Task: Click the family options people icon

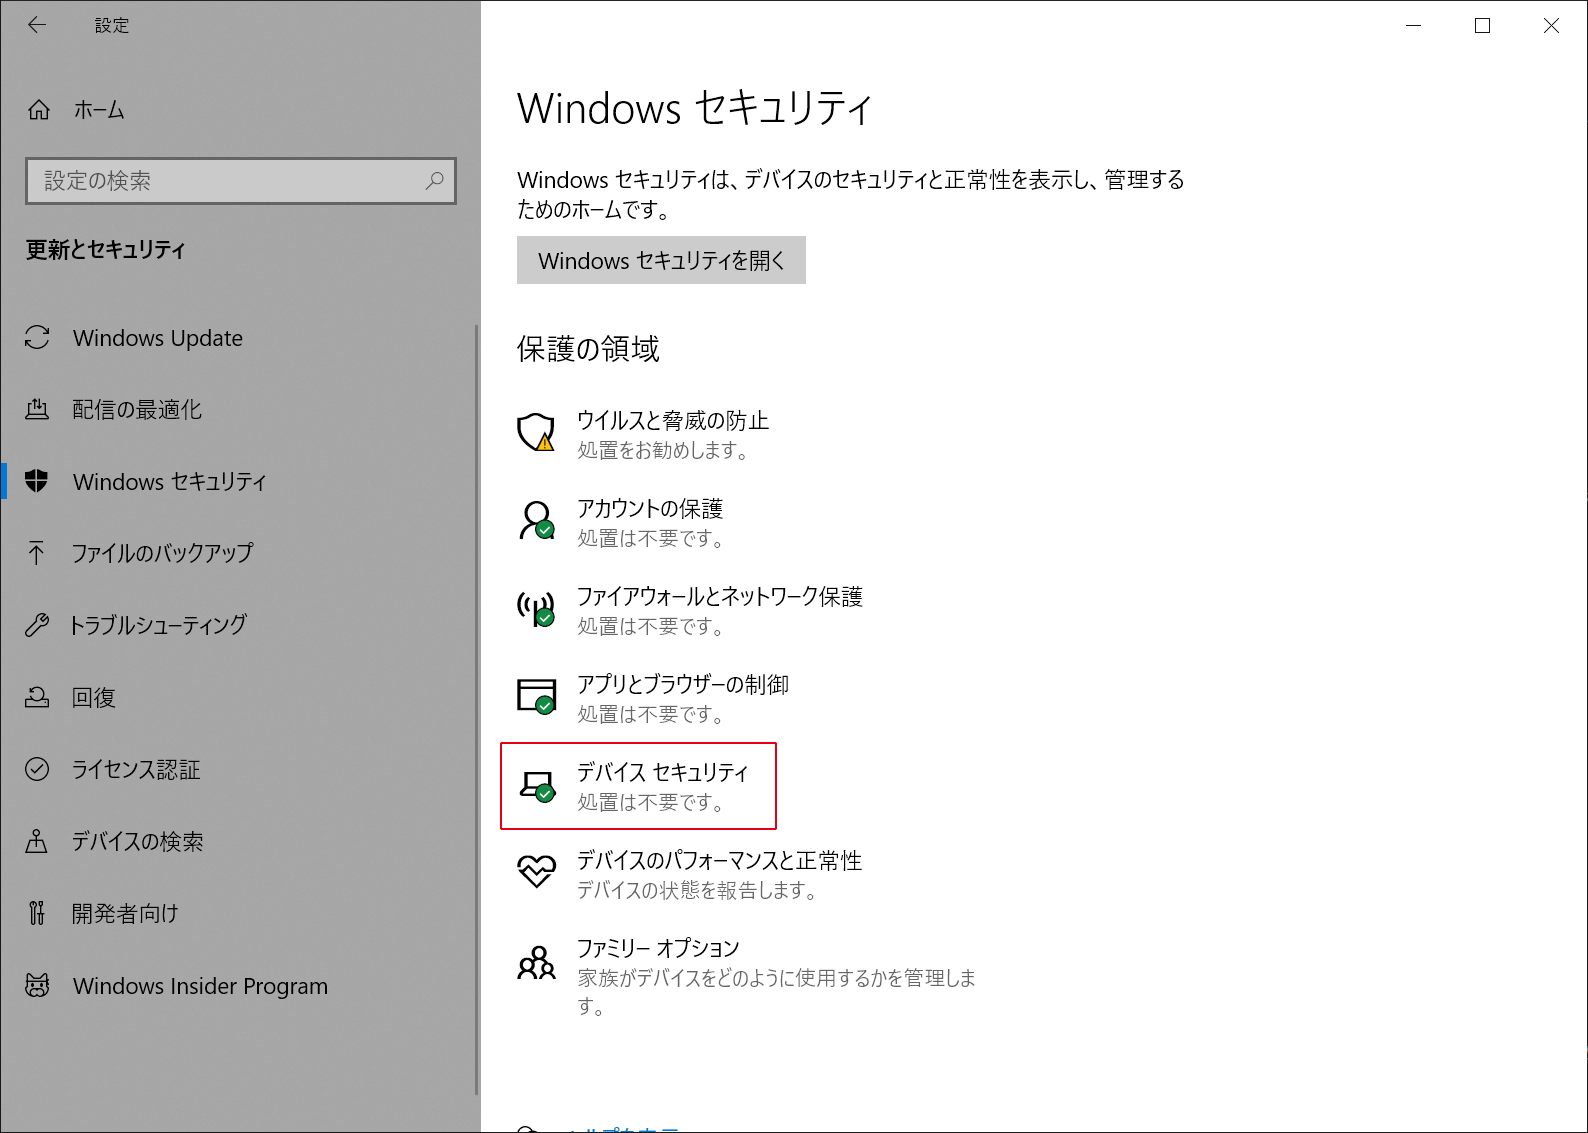Action: pos(536,963)
